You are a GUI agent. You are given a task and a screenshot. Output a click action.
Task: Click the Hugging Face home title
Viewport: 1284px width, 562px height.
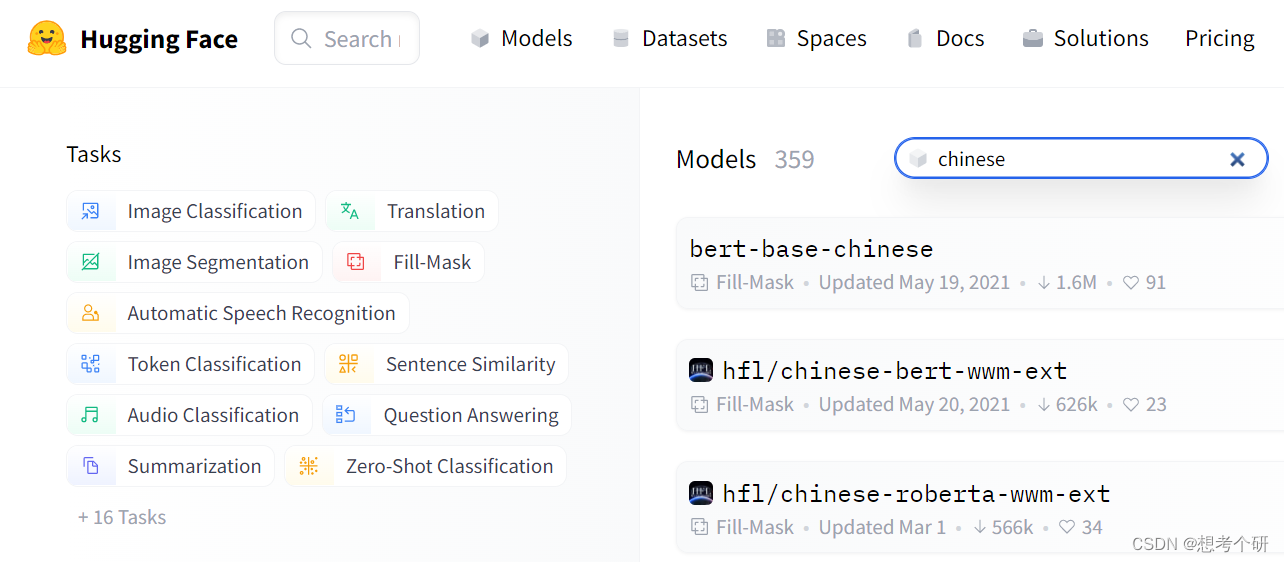pos(159,39)
